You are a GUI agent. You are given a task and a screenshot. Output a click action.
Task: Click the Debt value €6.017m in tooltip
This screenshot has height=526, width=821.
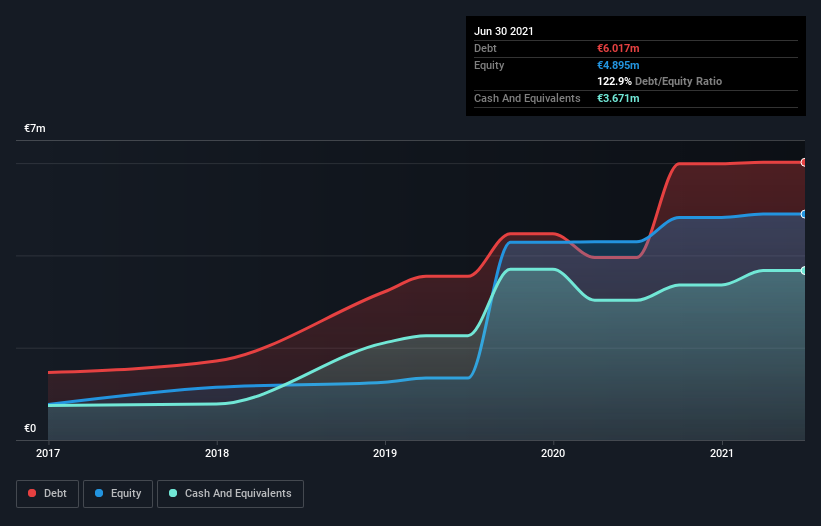(618, 48)
